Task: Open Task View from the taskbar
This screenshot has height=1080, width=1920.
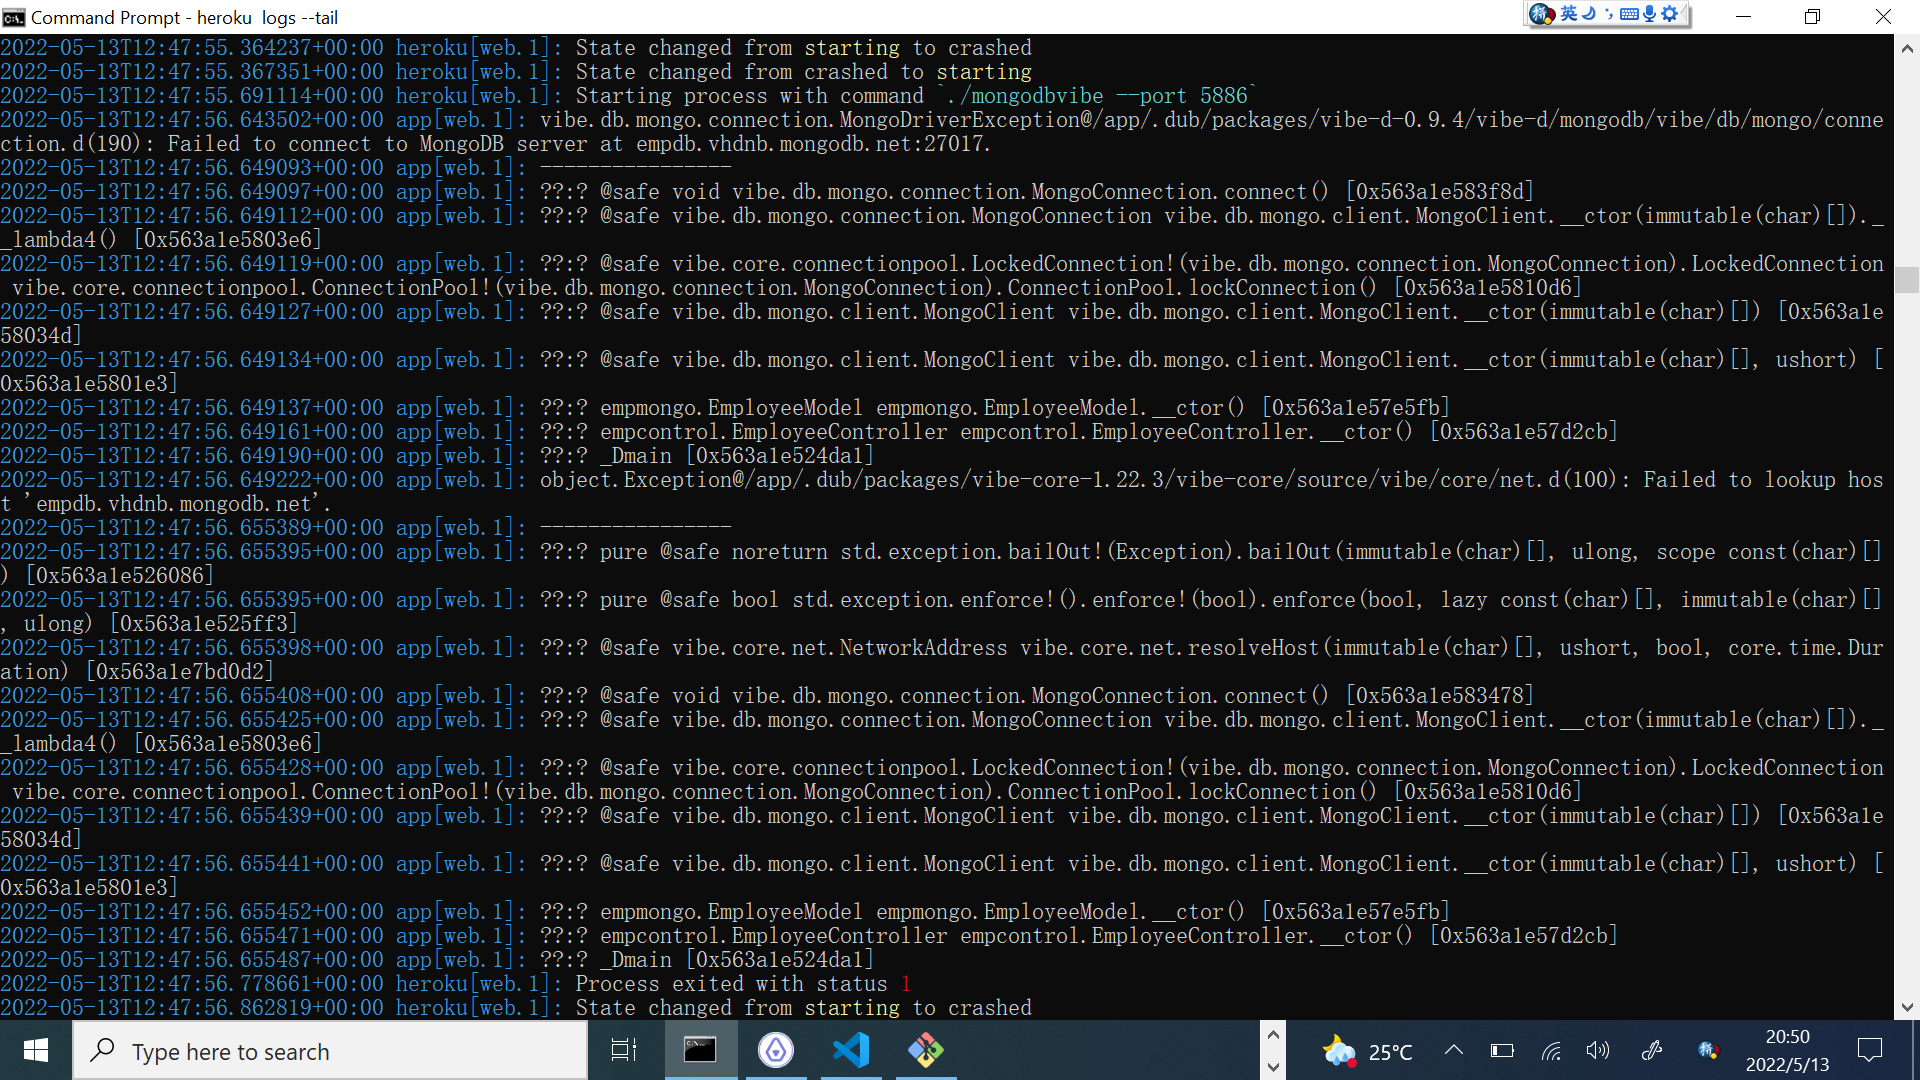Action: (x=624, y=1050)
